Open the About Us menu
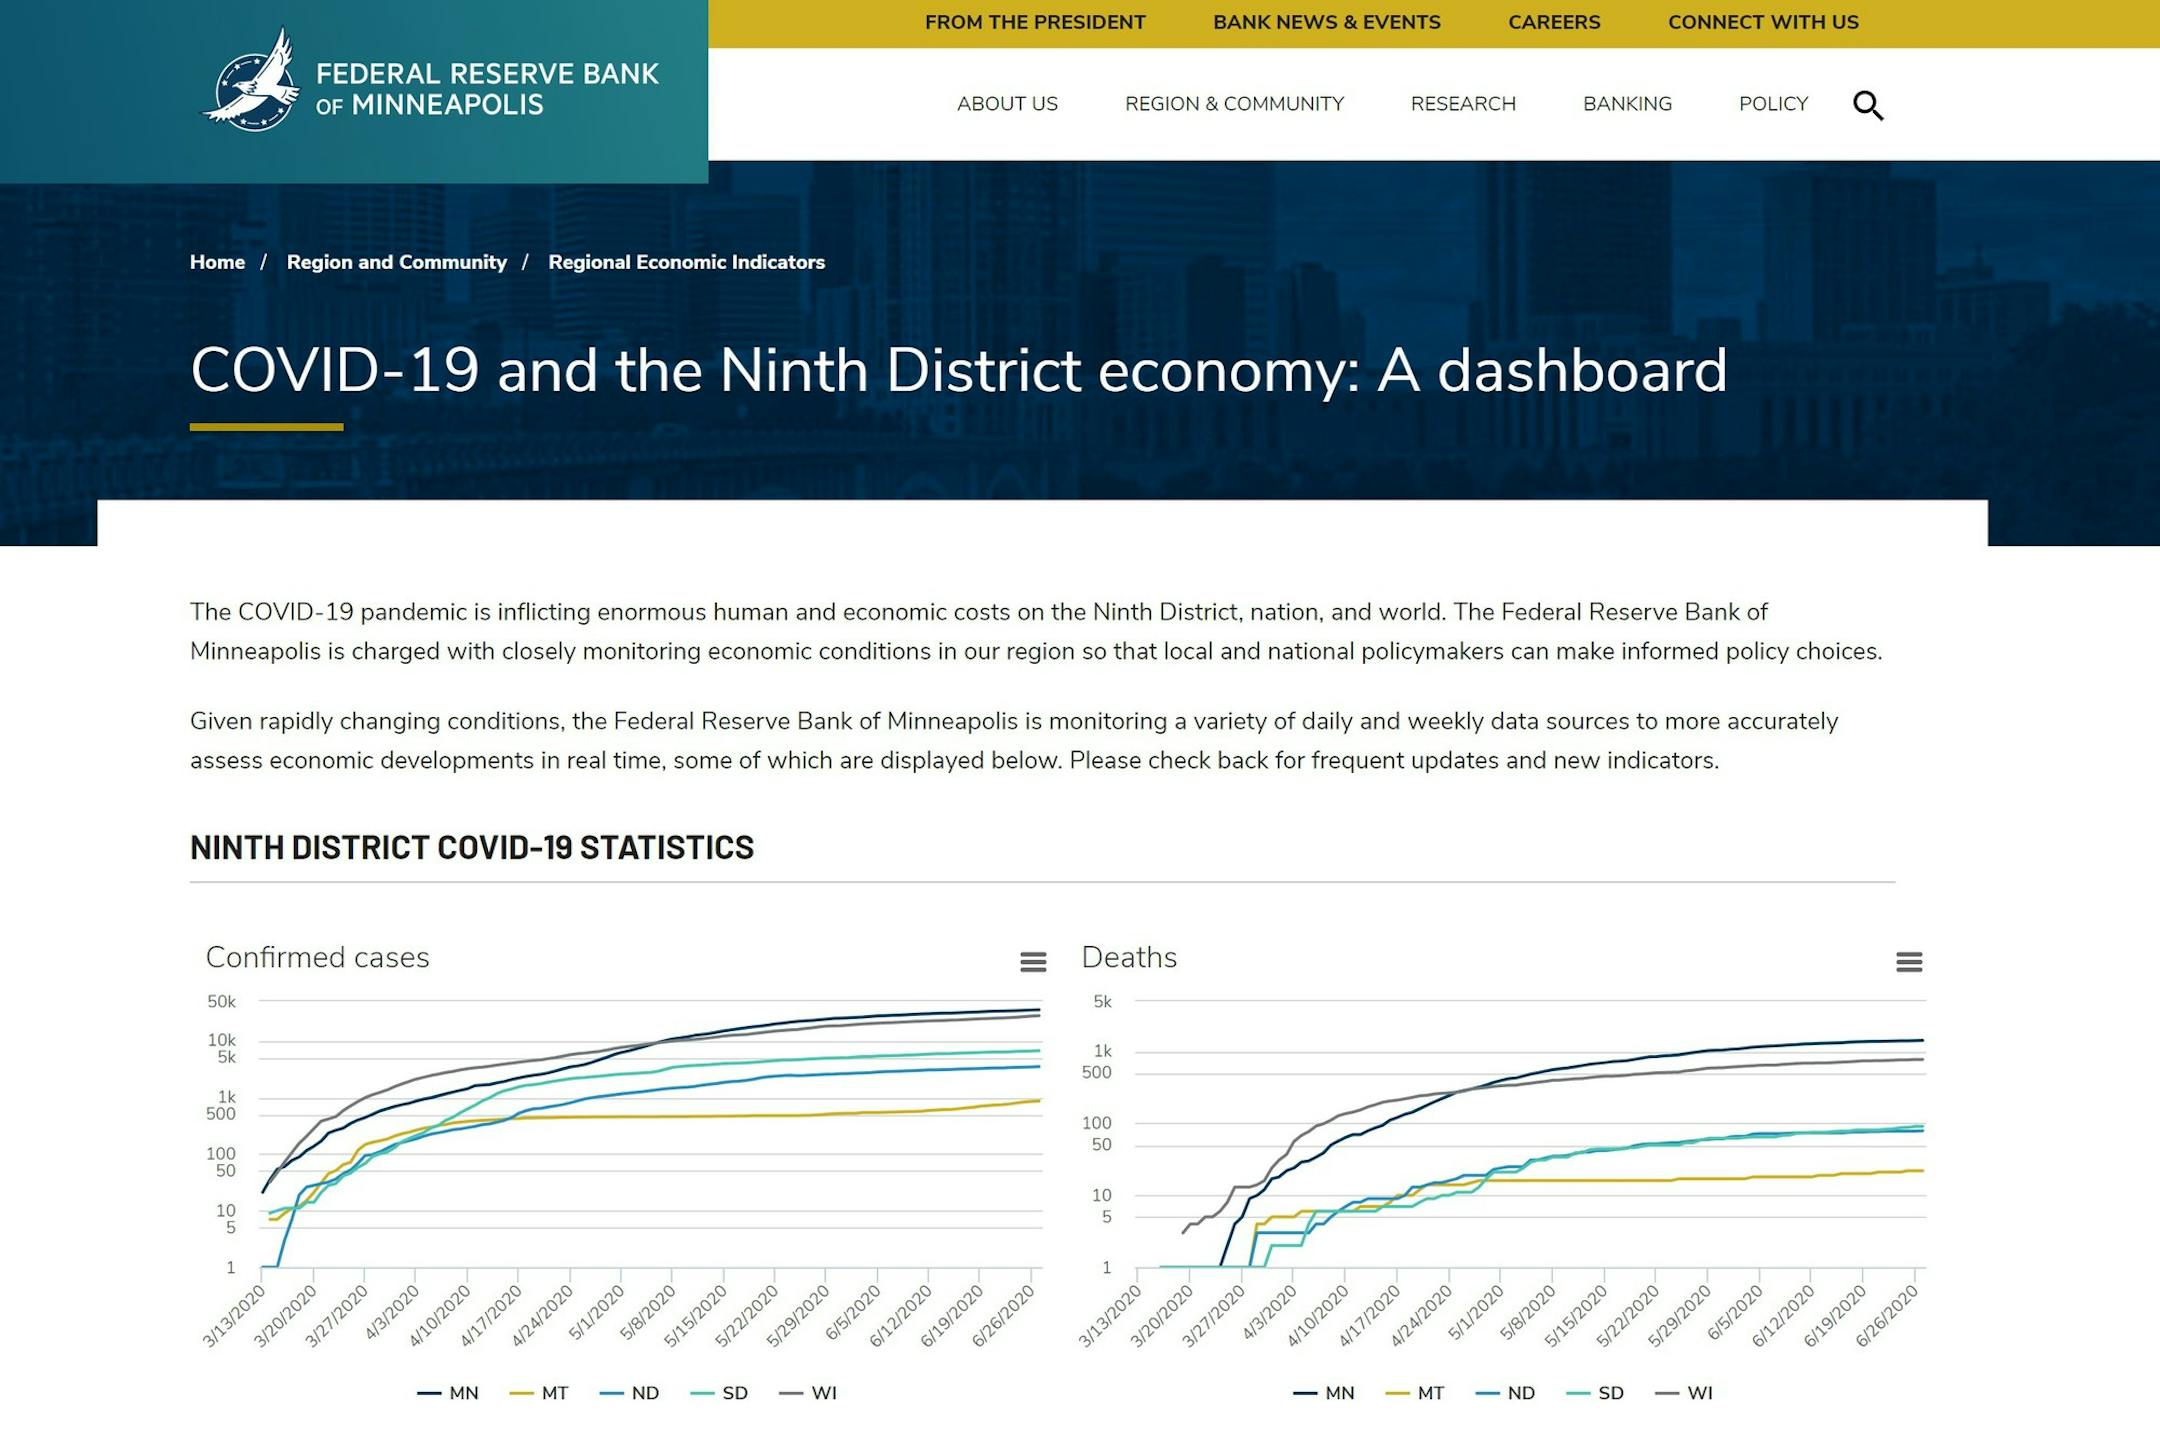2160x1434 pixels. coord(1007,104)
